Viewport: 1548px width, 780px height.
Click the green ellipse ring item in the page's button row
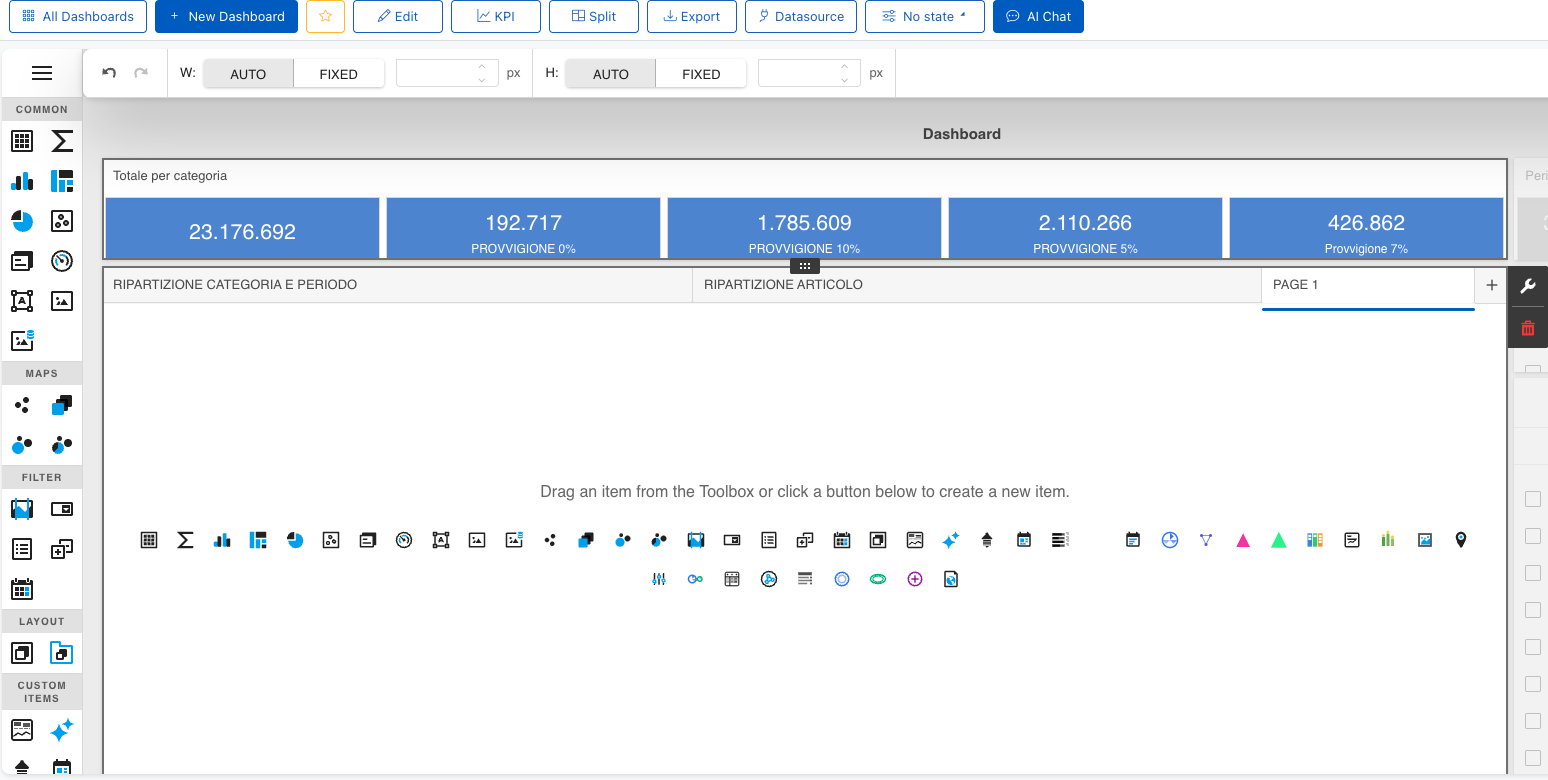pyautogui.click(x=878, y=579)
